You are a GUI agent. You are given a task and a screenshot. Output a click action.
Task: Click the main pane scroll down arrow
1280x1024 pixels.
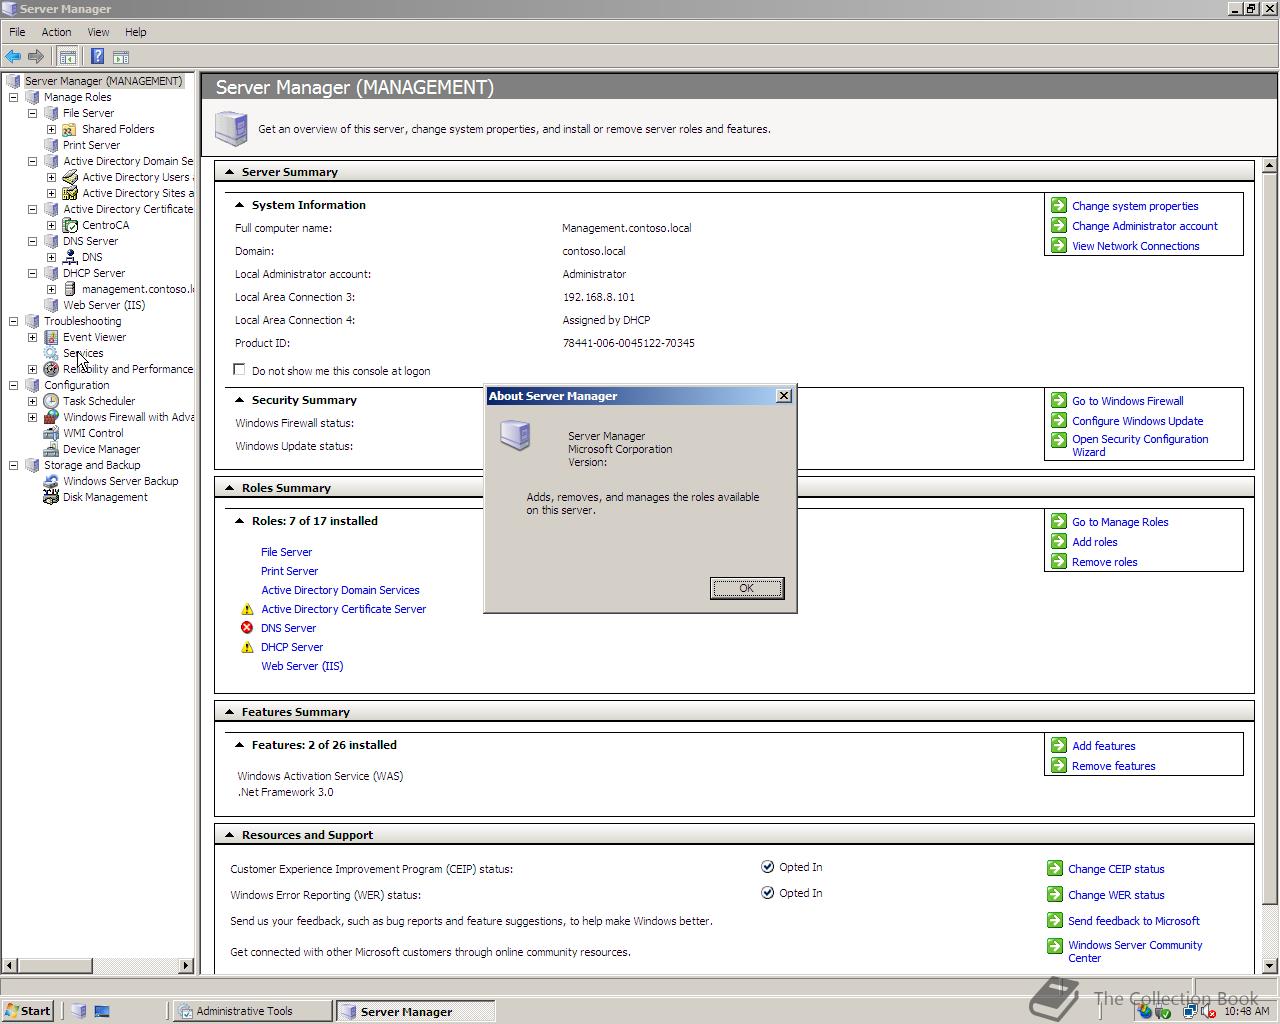tap(1270, 966)
